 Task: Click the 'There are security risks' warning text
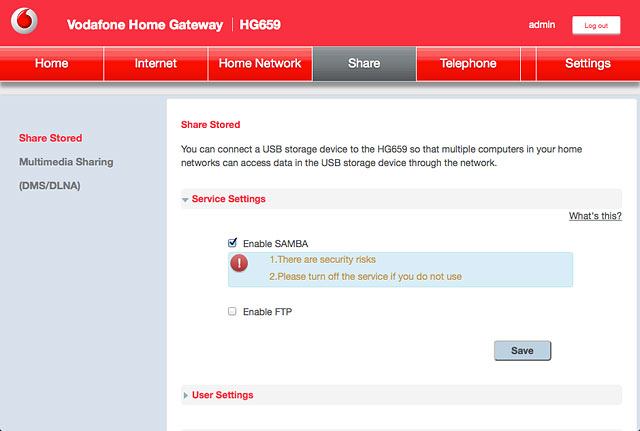[322, 260]
